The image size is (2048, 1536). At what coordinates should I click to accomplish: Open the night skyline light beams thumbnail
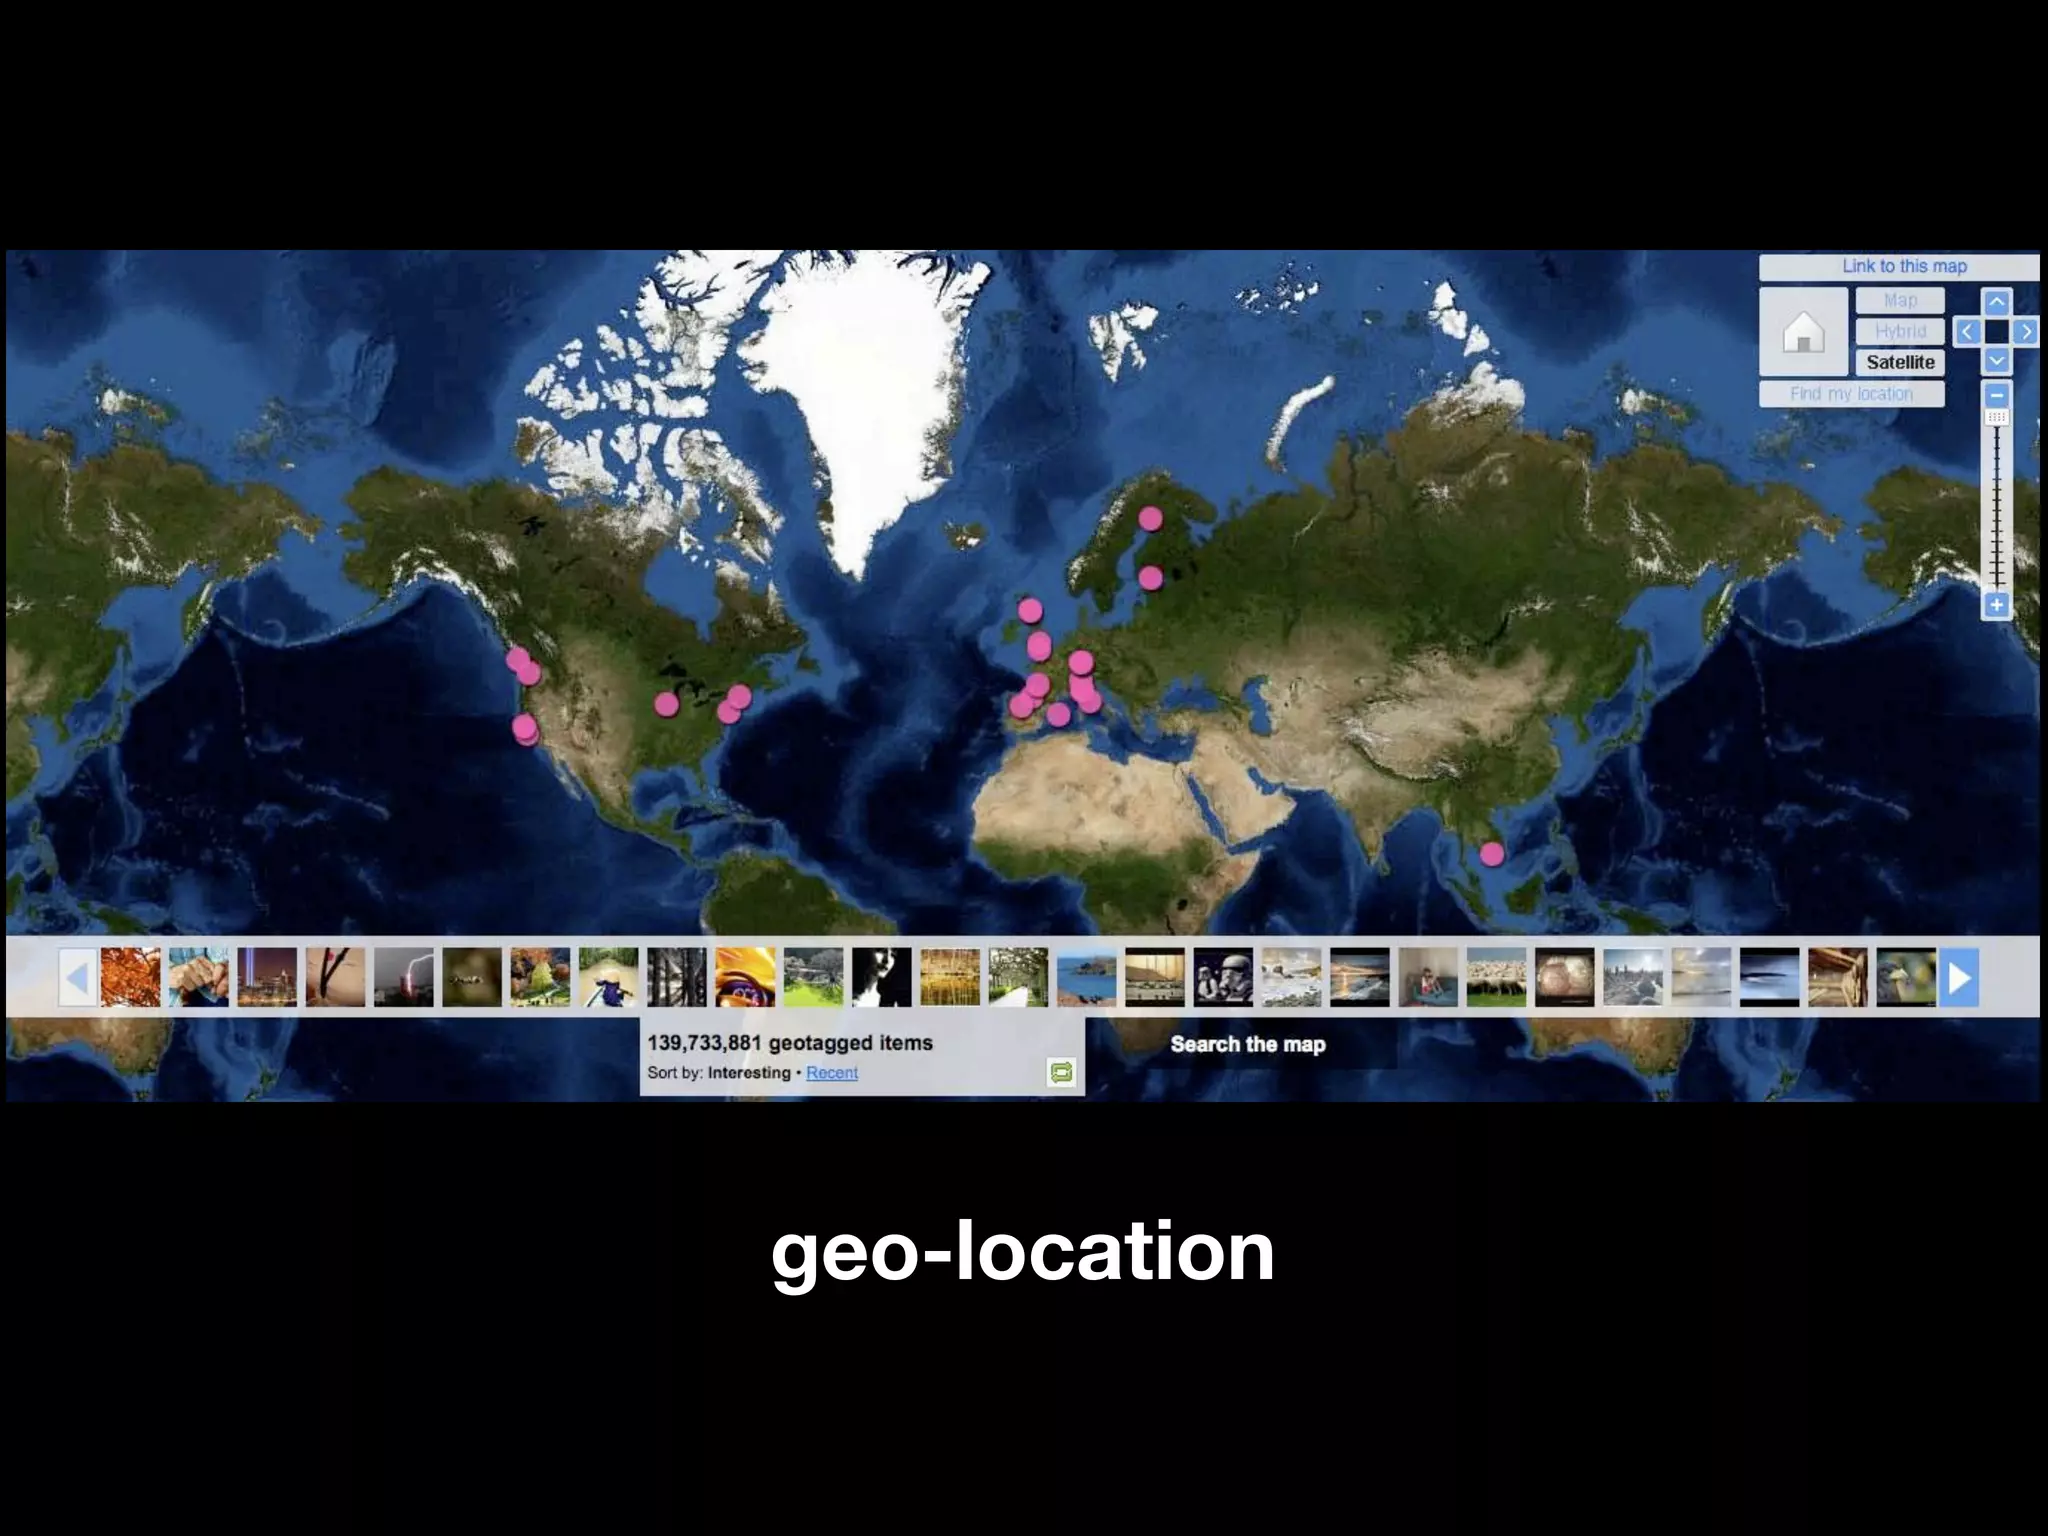[x=267, y=977]
